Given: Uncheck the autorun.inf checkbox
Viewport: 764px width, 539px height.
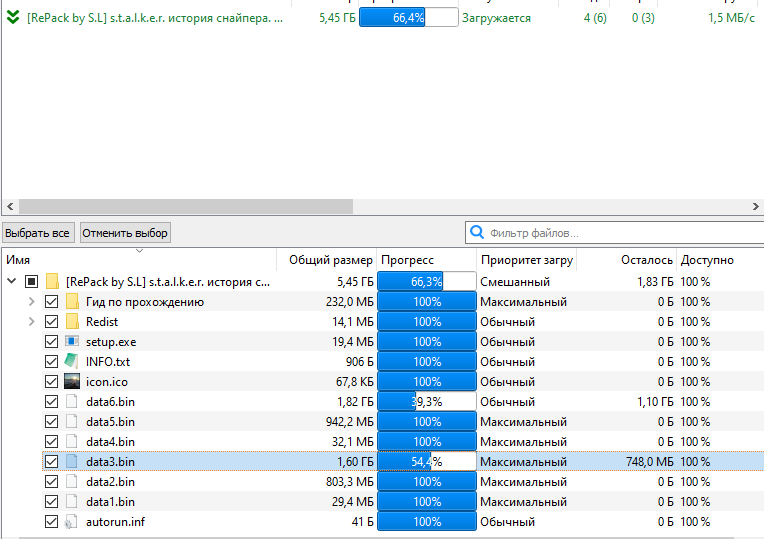Looking at the screenshot, I should click(x=51, y=521).
